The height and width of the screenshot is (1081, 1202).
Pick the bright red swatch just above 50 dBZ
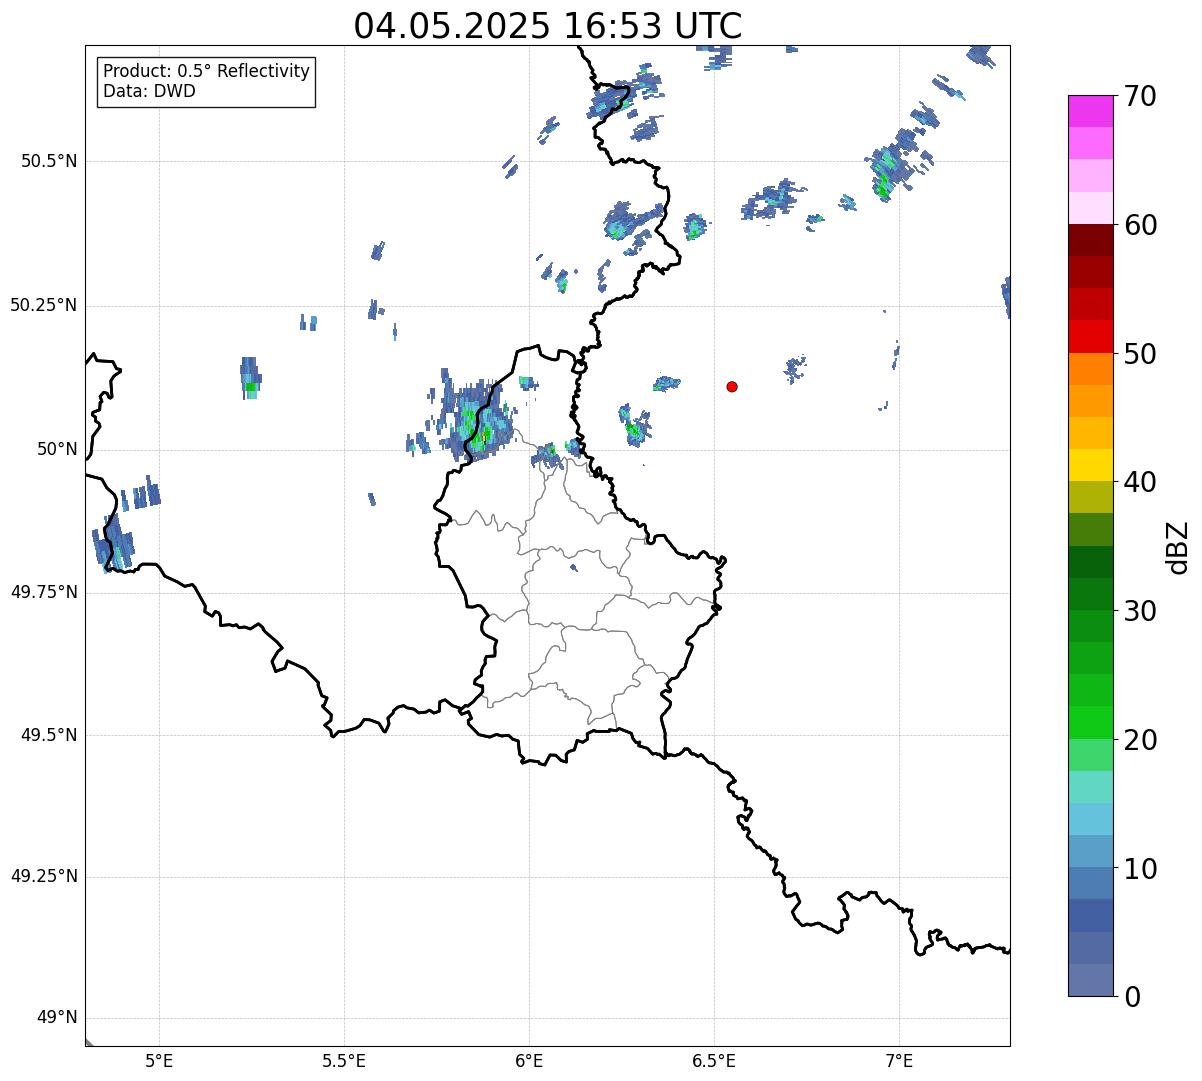(x=1090, y=336)
